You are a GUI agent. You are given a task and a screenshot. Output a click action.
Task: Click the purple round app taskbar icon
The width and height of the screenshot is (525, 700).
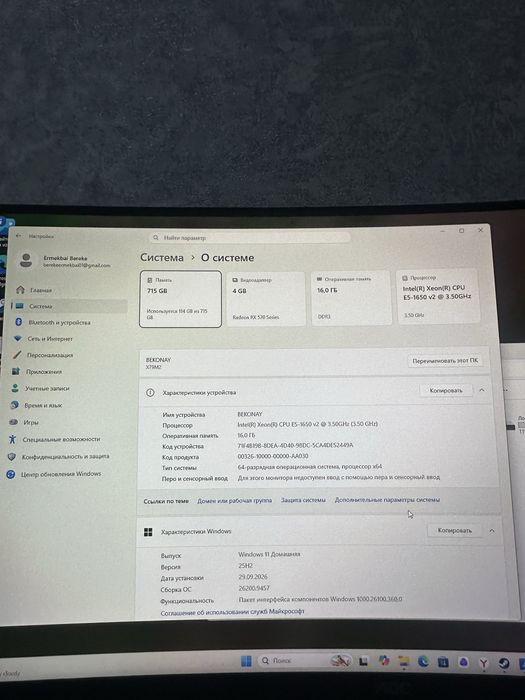[463, 662]
